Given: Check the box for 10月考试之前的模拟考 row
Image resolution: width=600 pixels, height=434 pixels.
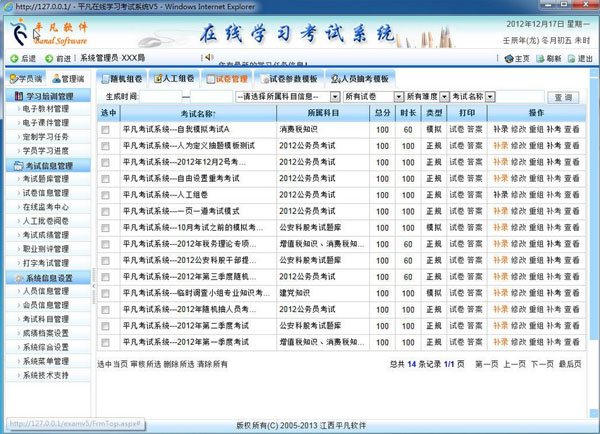Looking at the screenshot, I should [105, 228].
